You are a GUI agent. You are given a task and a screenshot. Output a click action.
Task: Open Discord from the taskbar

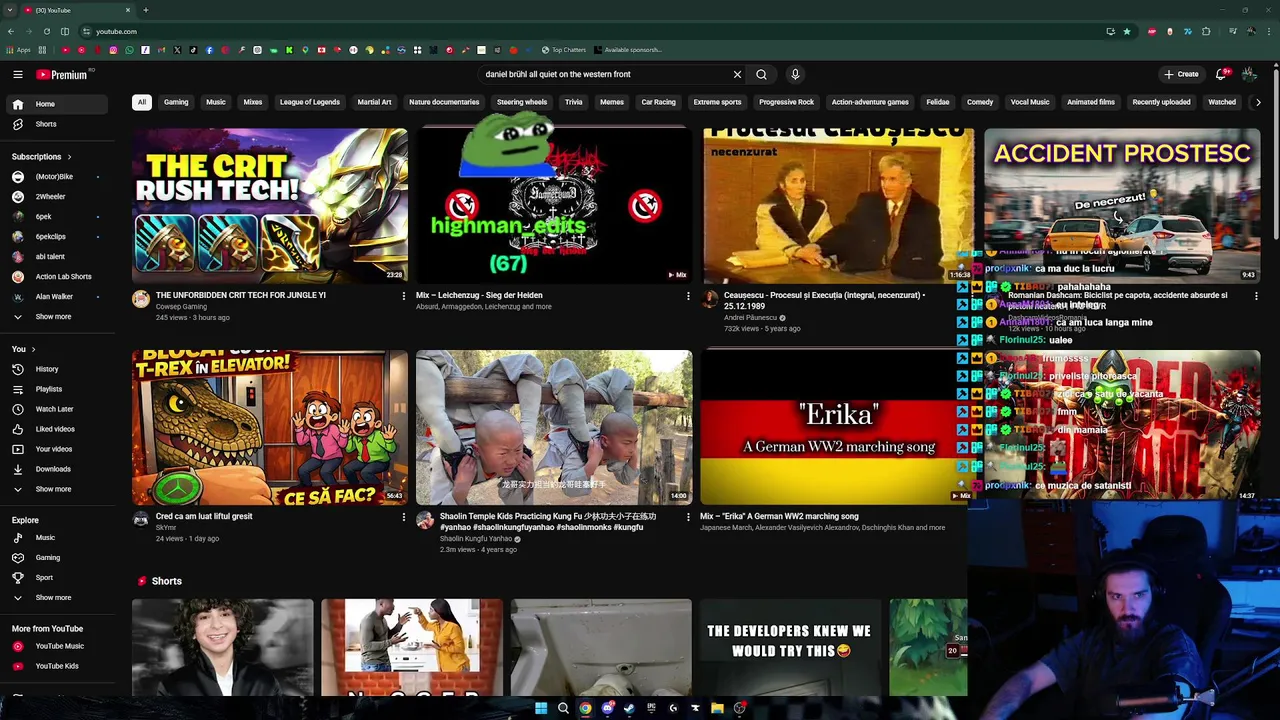(x=607, y=708)
